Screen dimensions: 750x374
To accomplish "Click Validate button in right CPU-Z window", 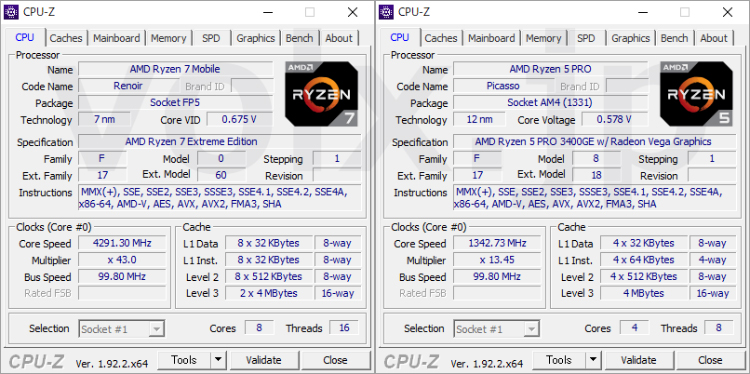I will [639, 360].
